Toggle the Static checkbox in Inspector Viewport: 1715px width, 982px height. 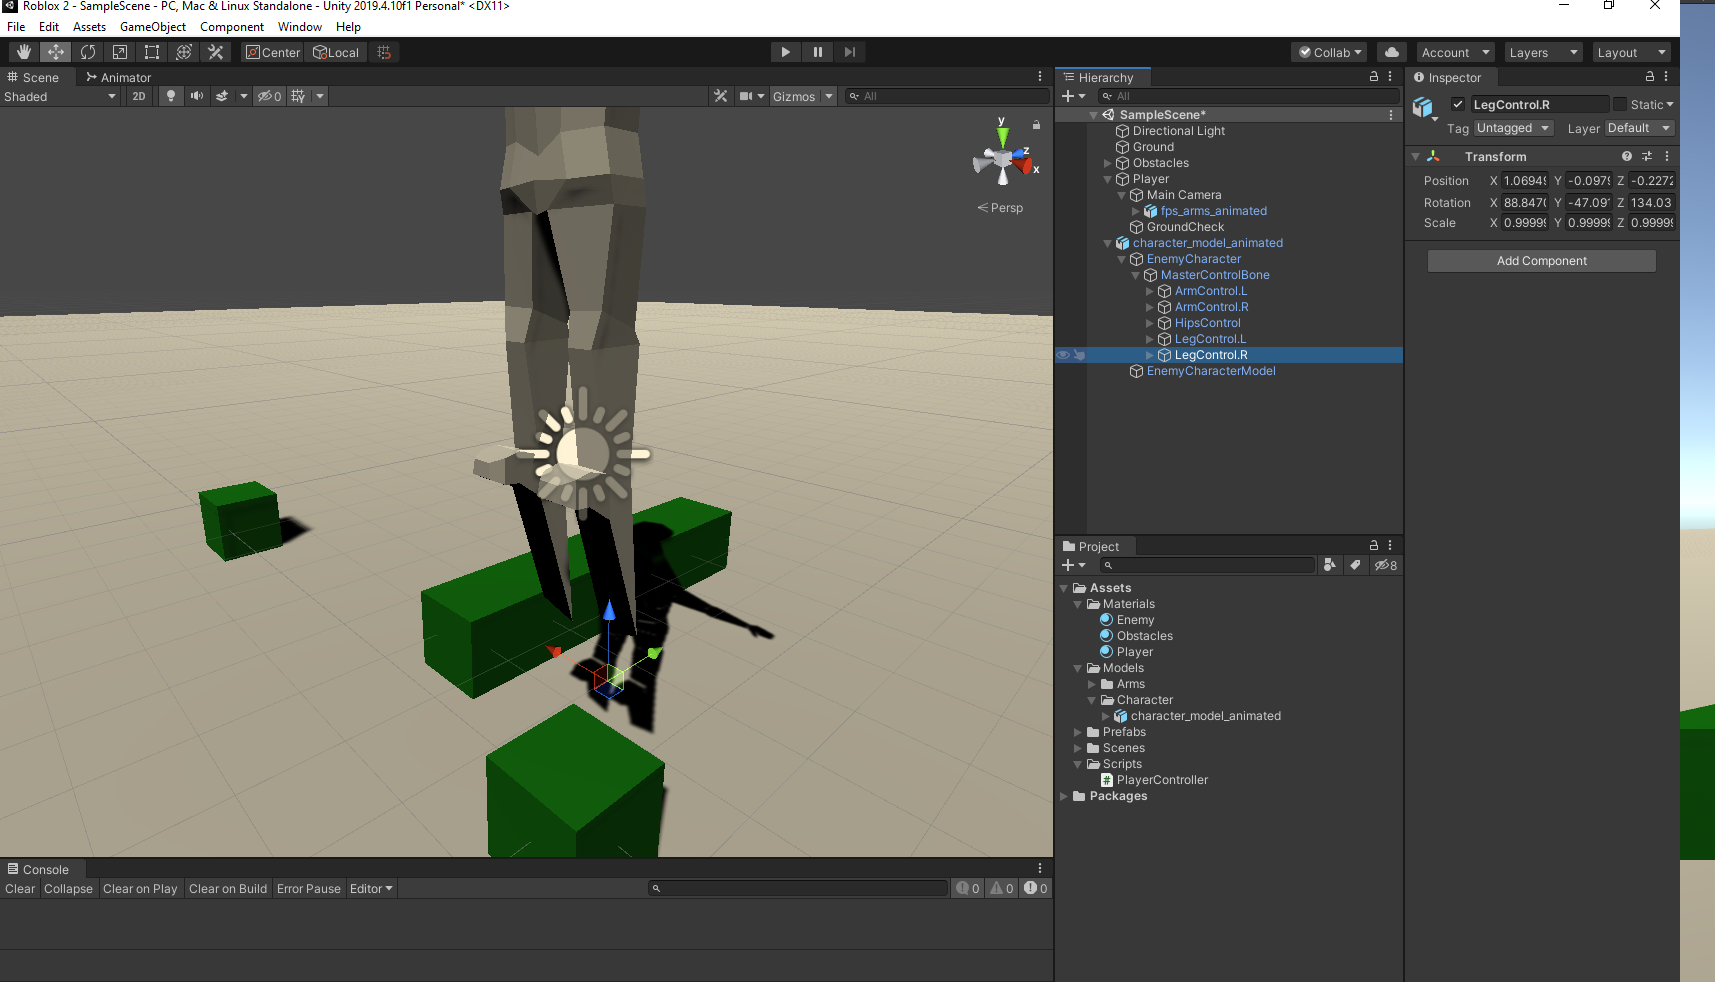tap(1620, 104)
